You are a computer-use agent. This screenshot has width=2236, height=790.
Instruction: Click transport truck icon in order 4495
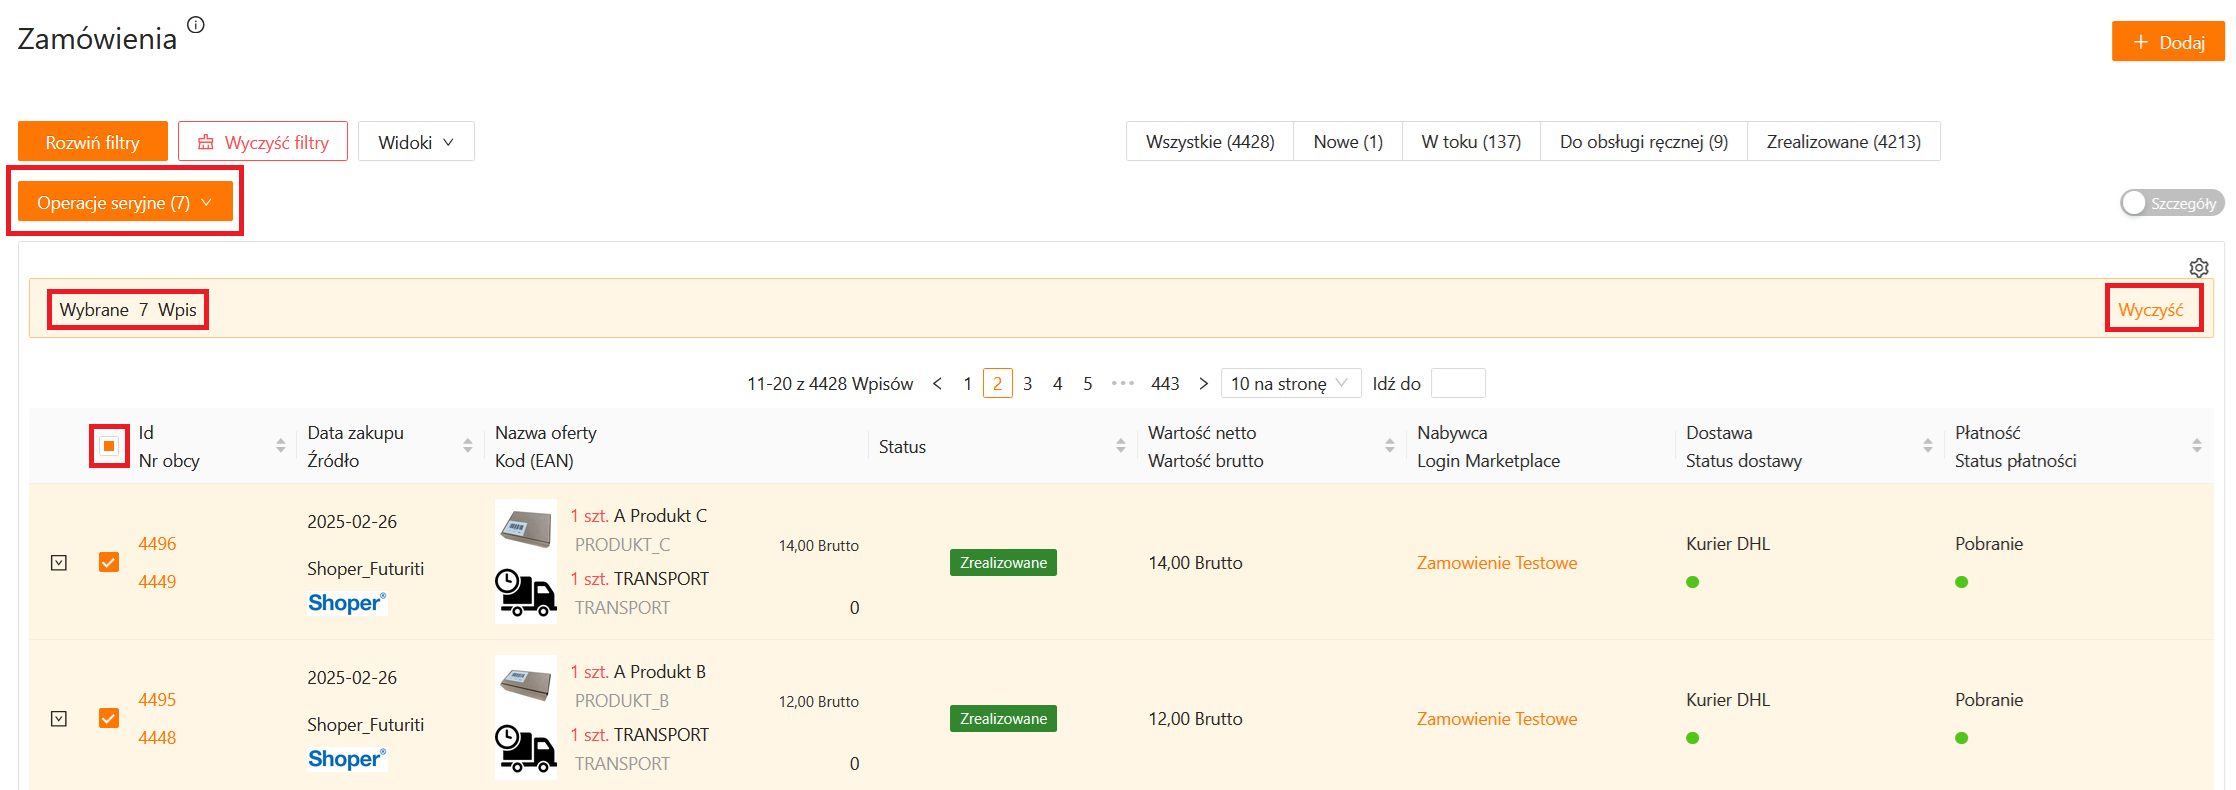pyautogui.click(x=526, y=749)
